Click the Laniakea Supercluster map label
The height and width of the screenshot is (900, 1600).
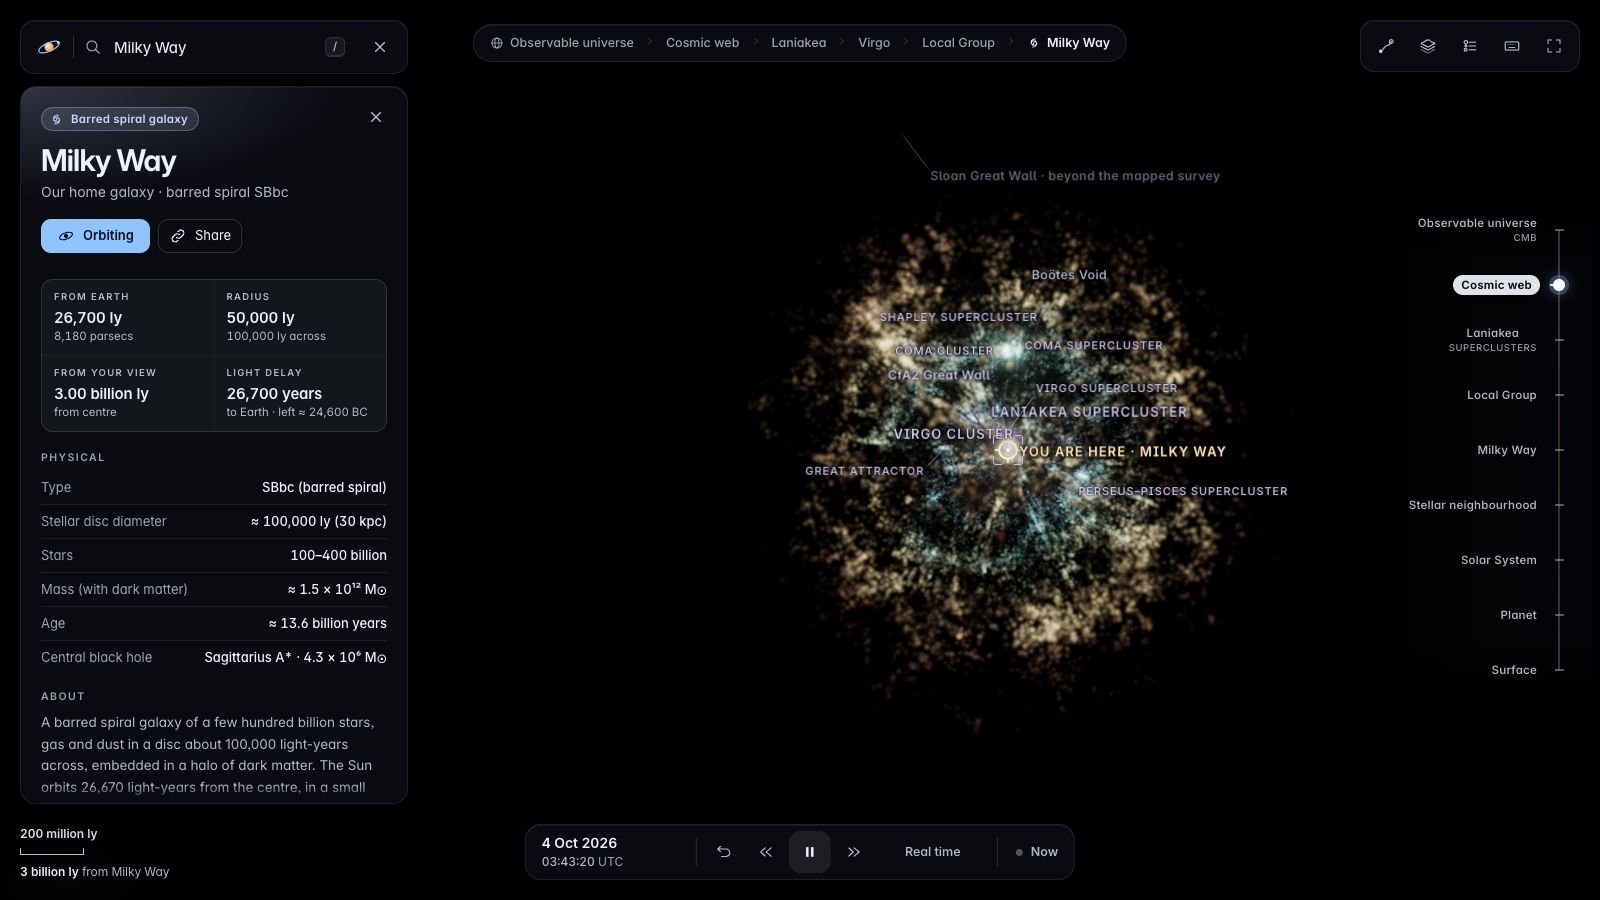(x=1089, y=412)
